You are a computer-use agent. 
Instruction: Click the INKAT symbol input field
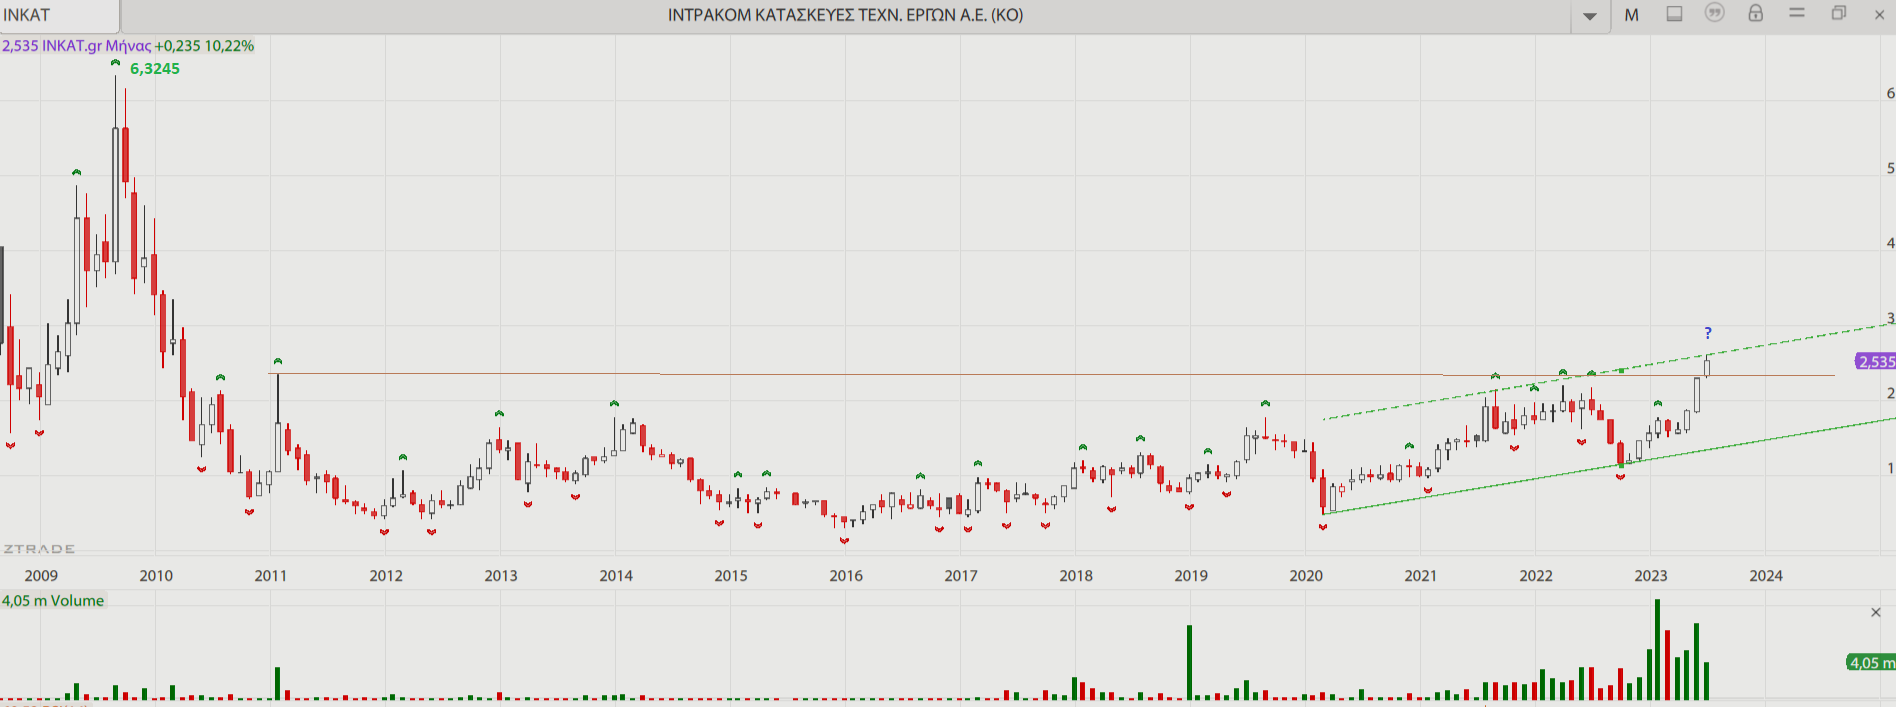[58, 15]
